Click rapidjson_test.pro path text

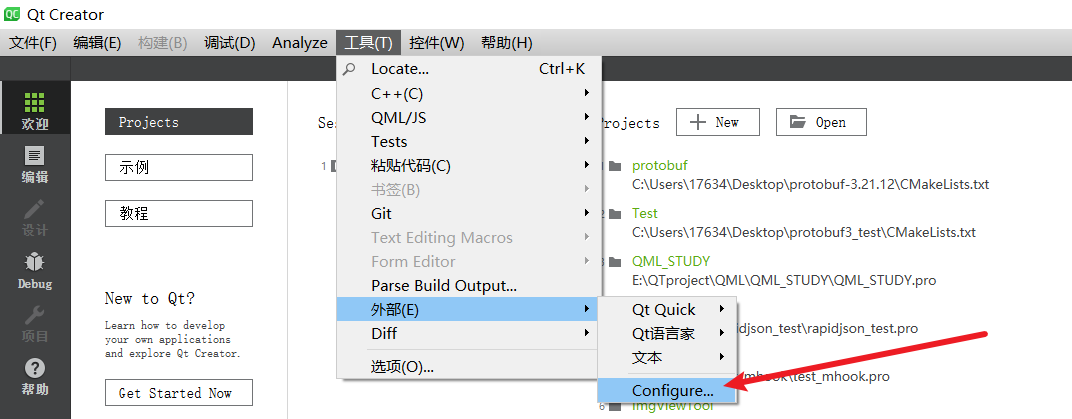tap(827, 329)
